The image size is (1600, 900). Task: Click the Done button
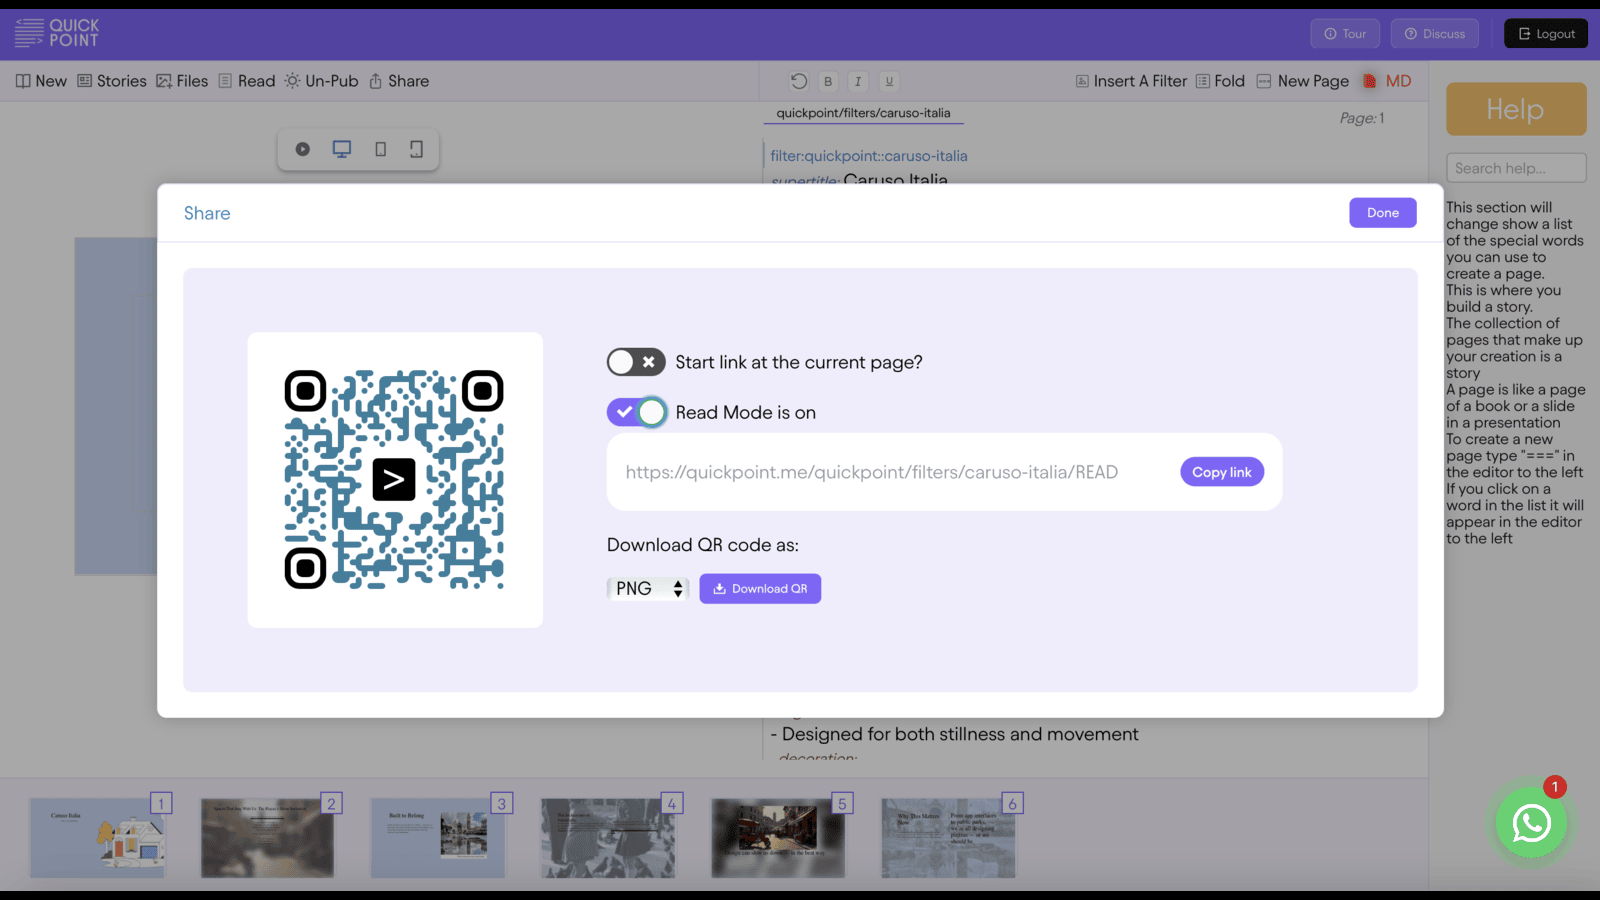(1382, 213)
